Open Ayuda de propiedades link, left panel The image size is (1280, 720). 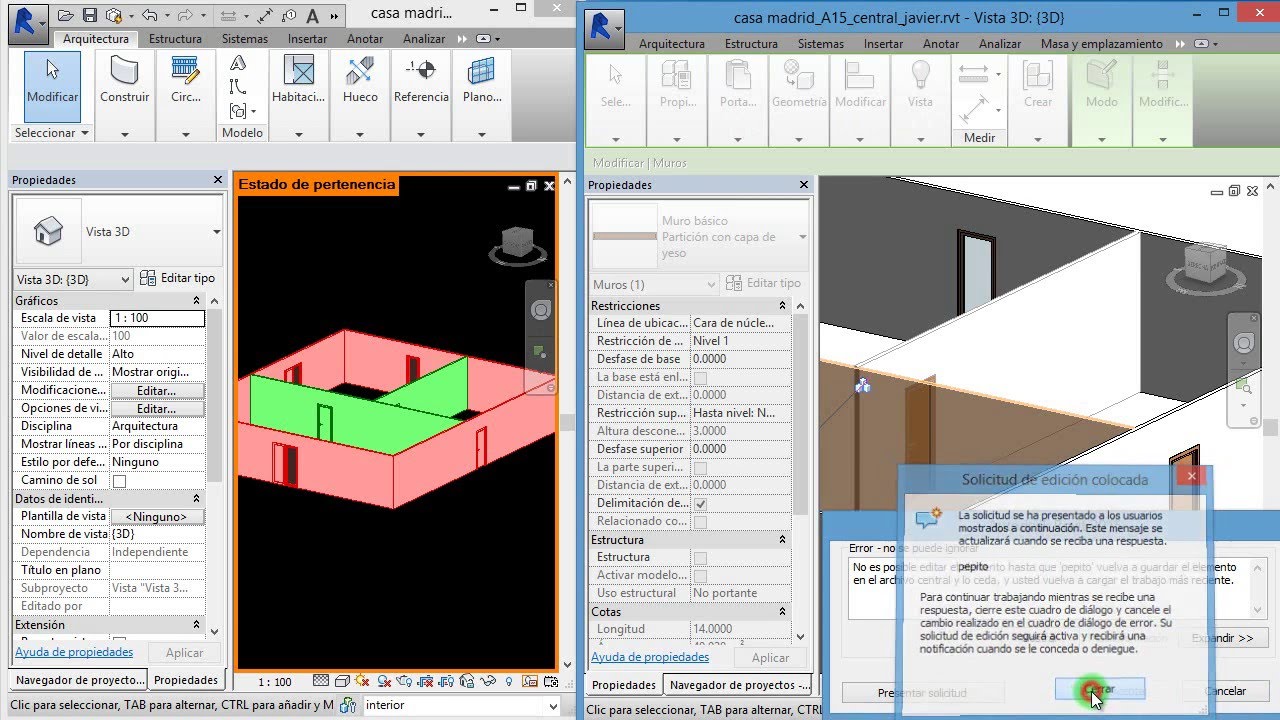pyautogui.click(x=74, y=652)
